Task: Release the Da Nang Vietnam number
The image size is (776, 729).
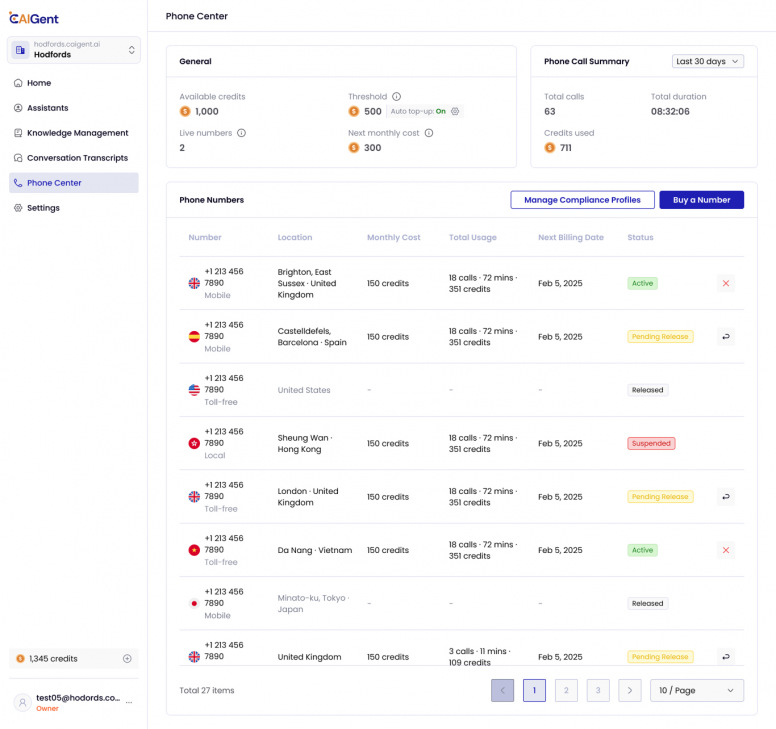Action: (x=726, y=550)
